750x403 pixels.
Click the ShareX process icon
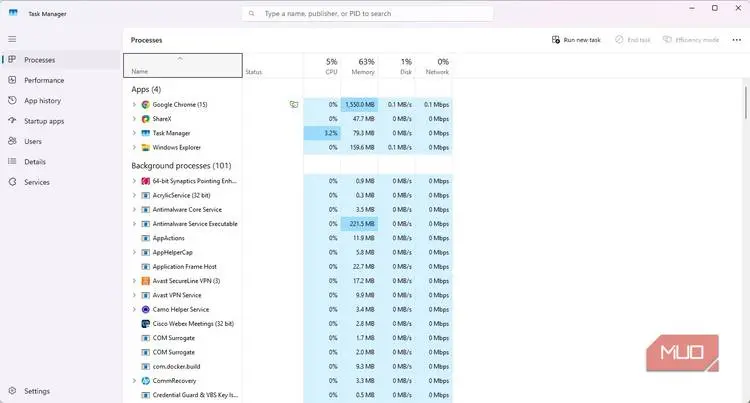click(145, 119)
